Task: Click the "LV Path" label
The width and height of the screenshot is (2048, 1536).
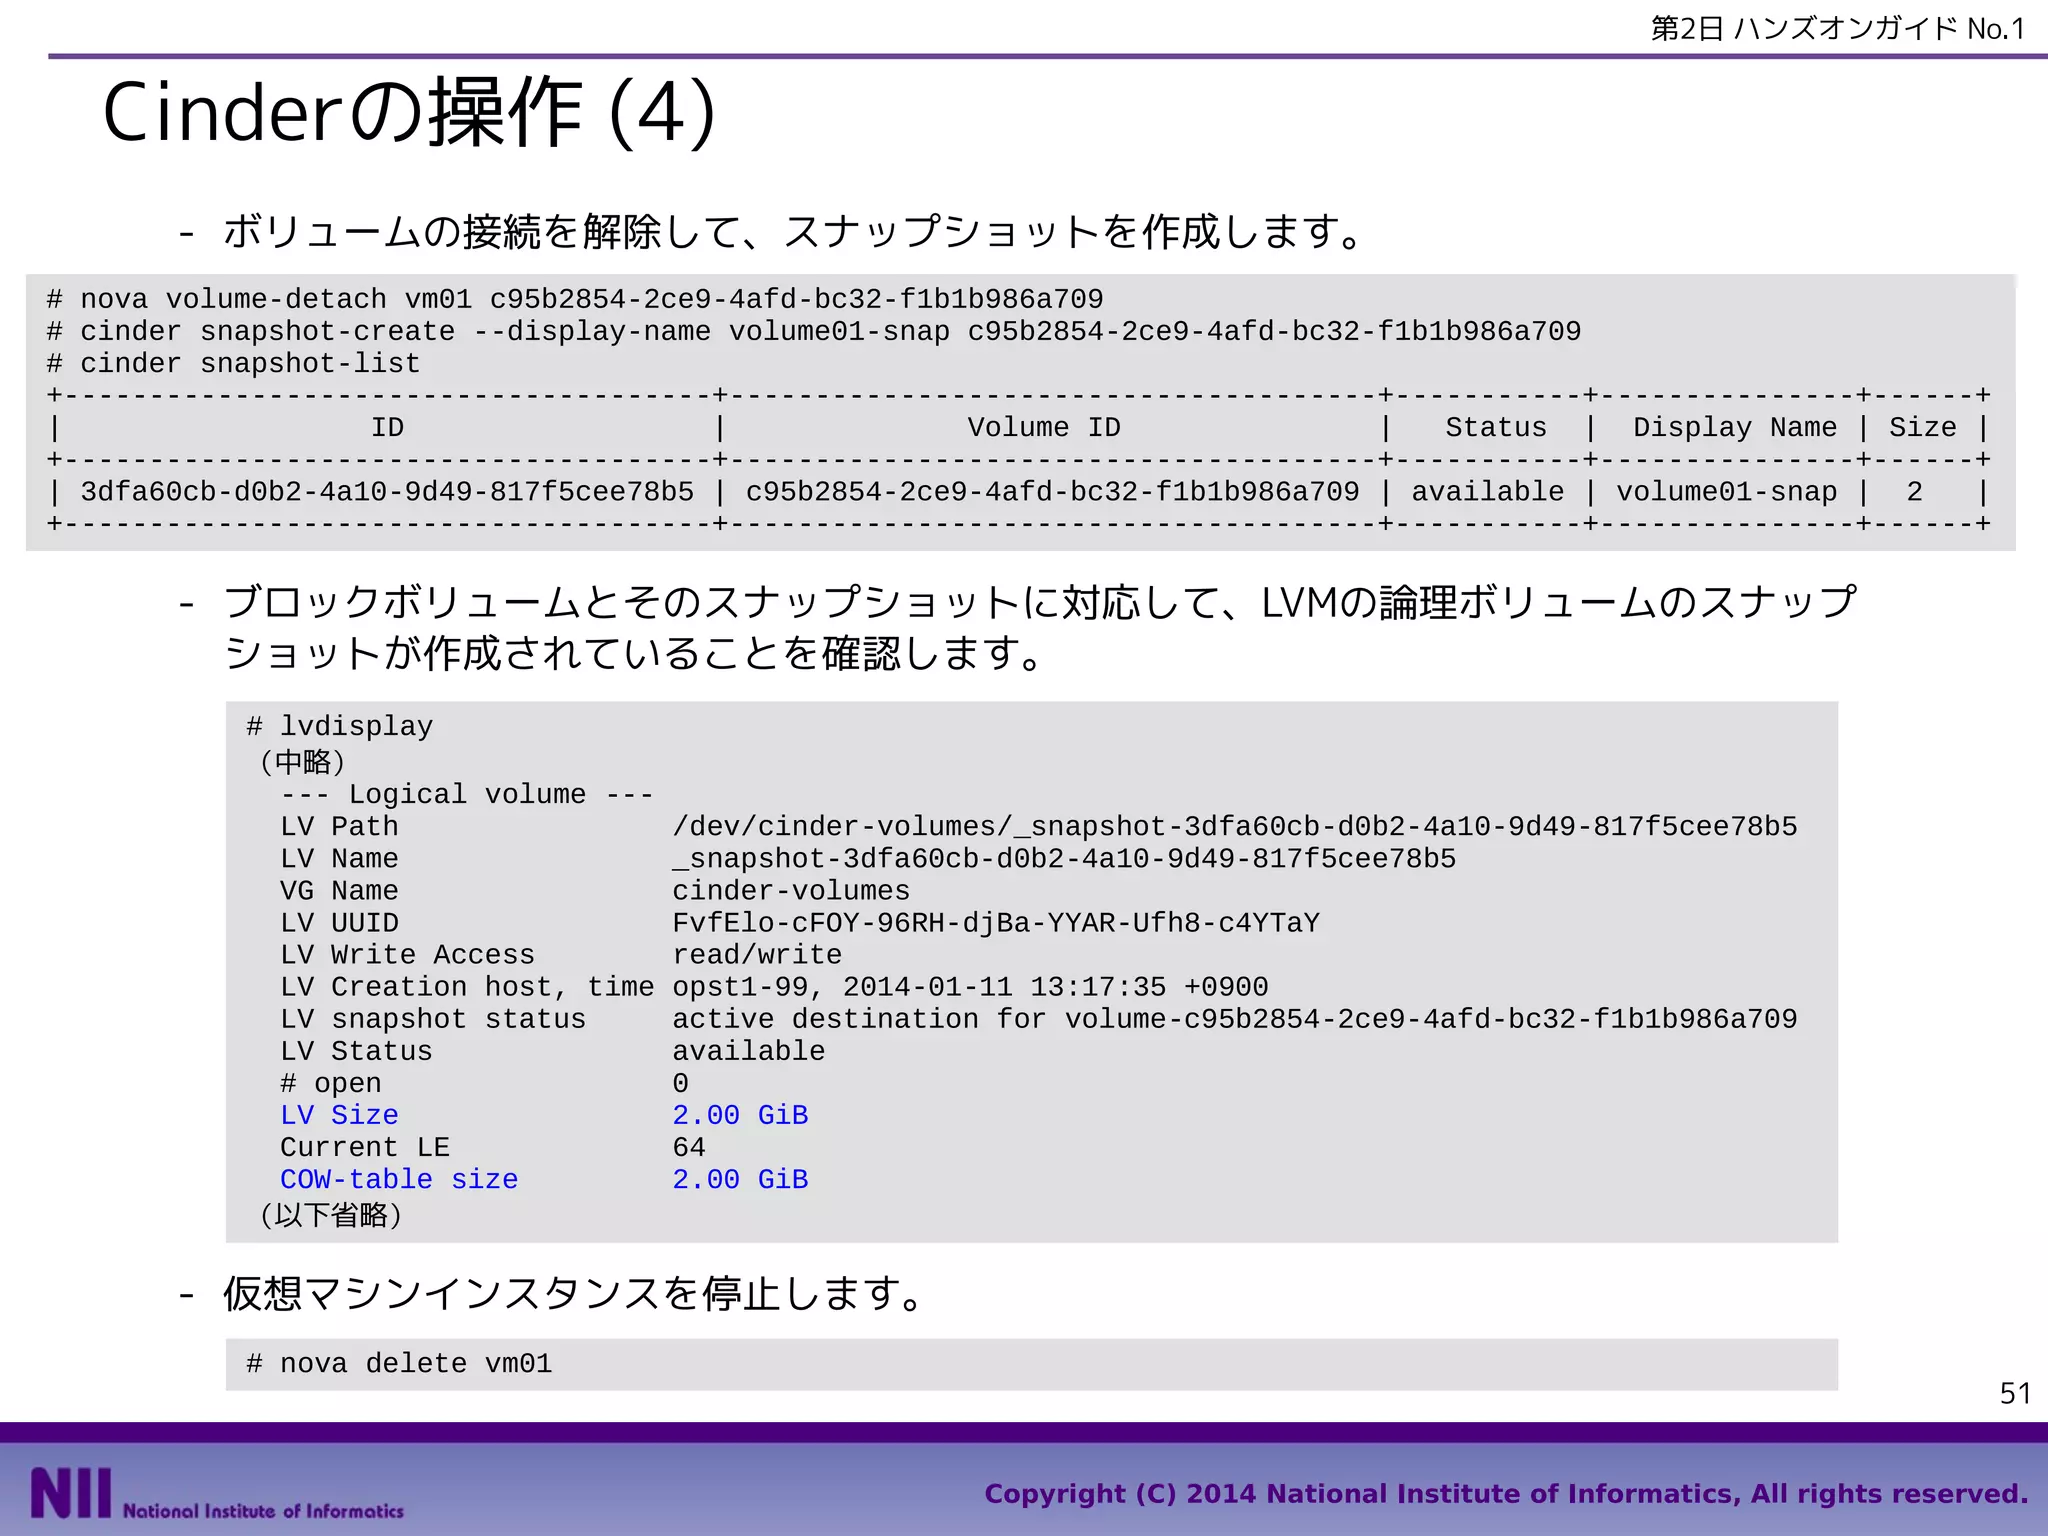Action: [339, 826]
